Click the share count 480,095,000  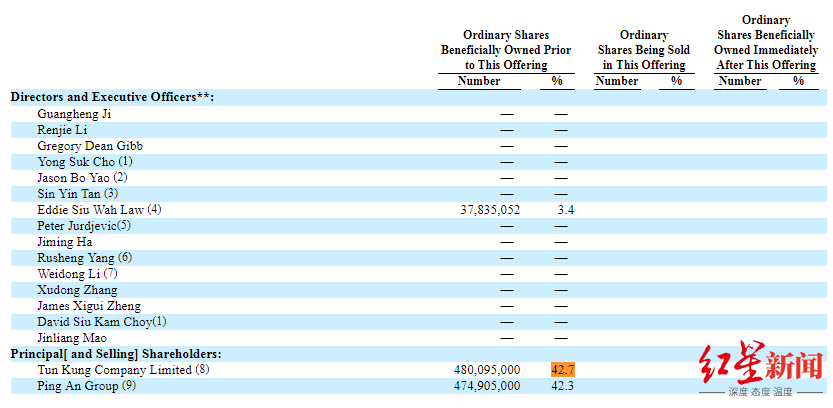487,370
